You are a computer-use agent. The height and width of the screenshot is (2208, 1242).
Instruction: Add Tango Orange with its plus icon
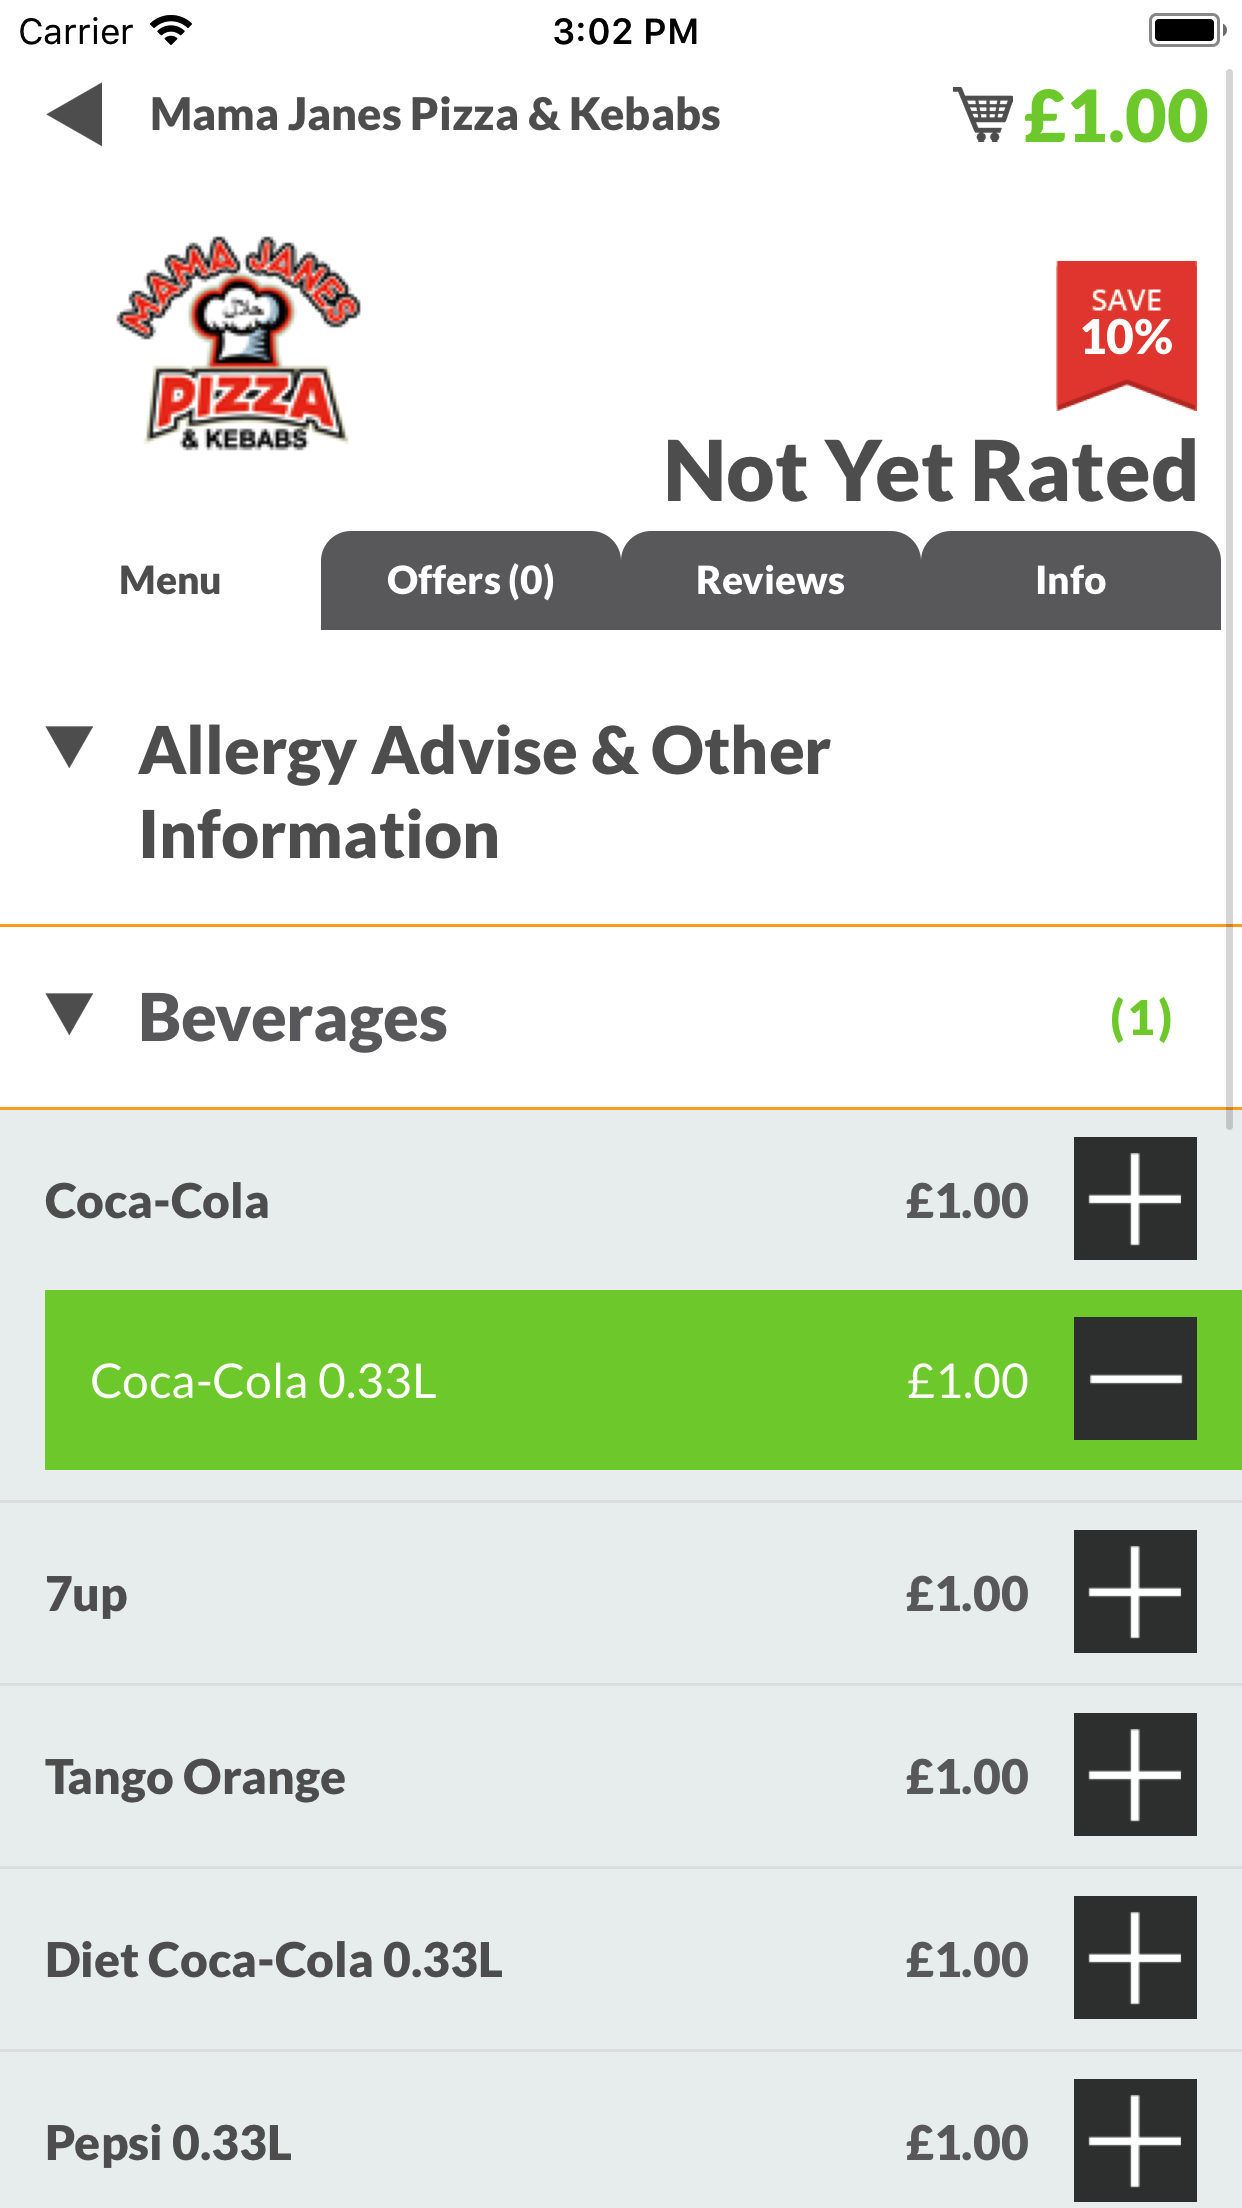1135,1774
